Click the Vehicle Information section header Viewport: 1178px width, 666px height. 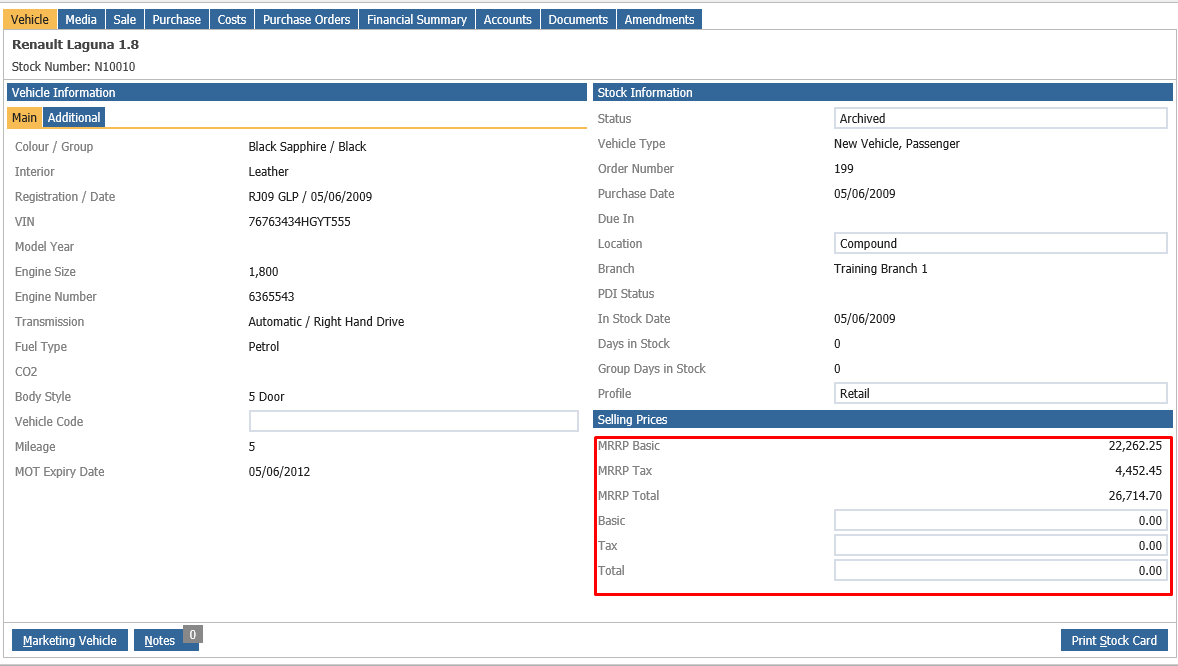click(x=297, y=92)
